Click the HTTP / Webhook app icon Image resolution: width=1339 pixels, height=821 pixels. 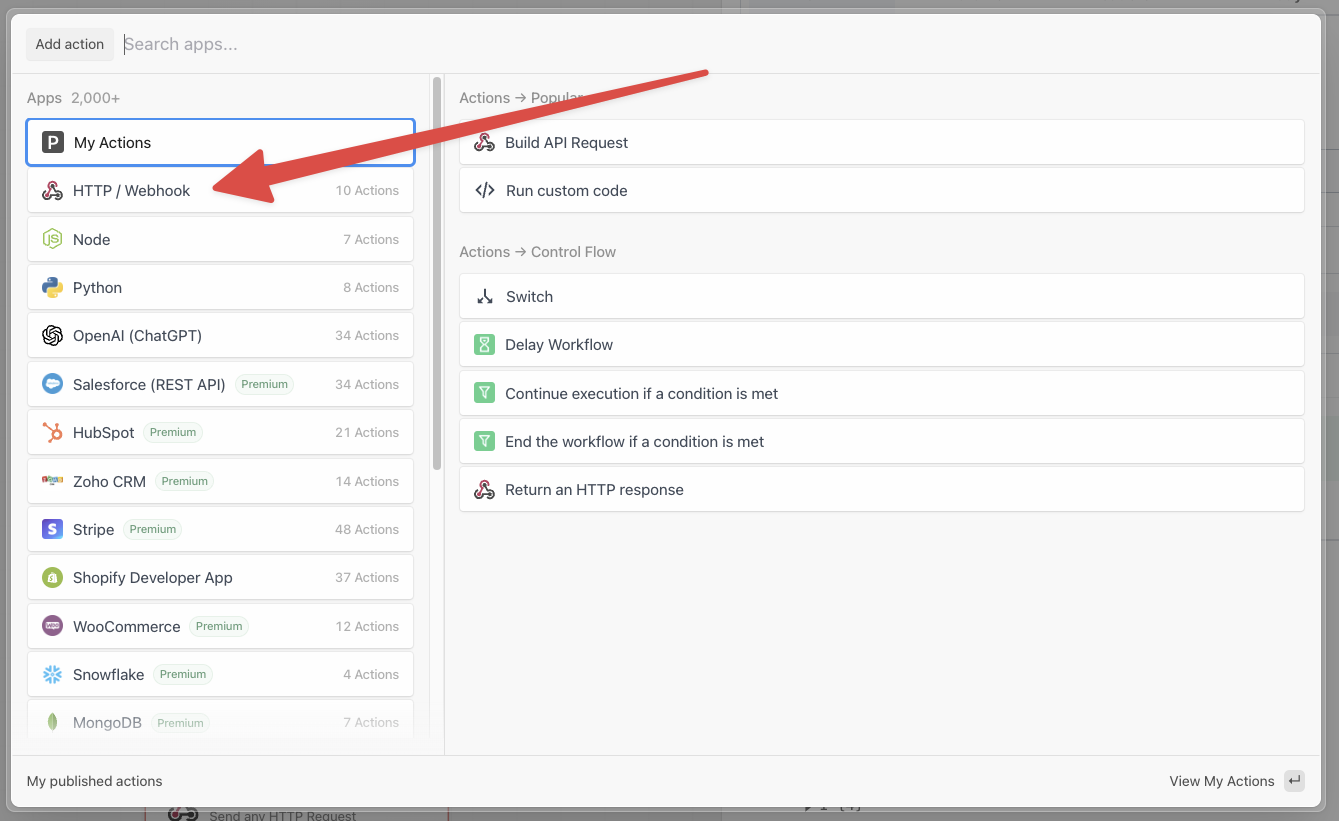pos(52,191)
